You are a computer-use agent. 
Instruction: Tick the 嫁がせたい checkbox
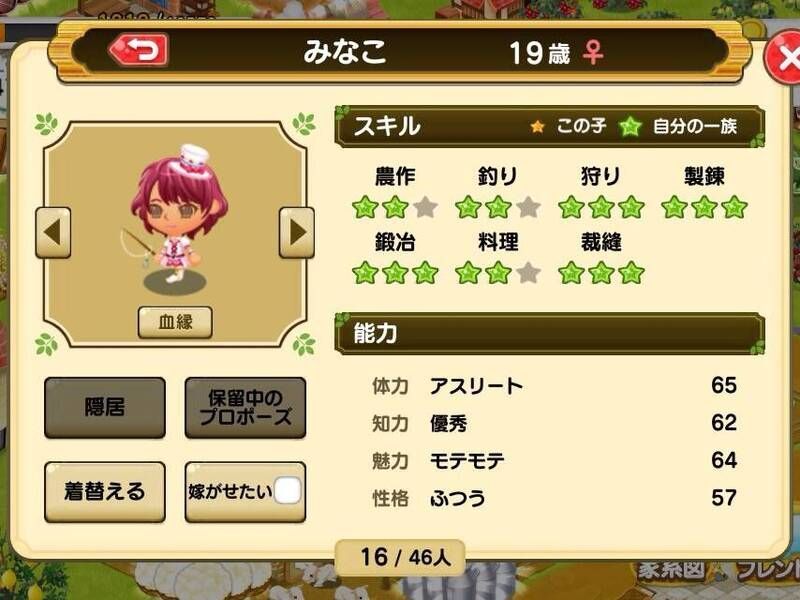click(x=287, y=490)
